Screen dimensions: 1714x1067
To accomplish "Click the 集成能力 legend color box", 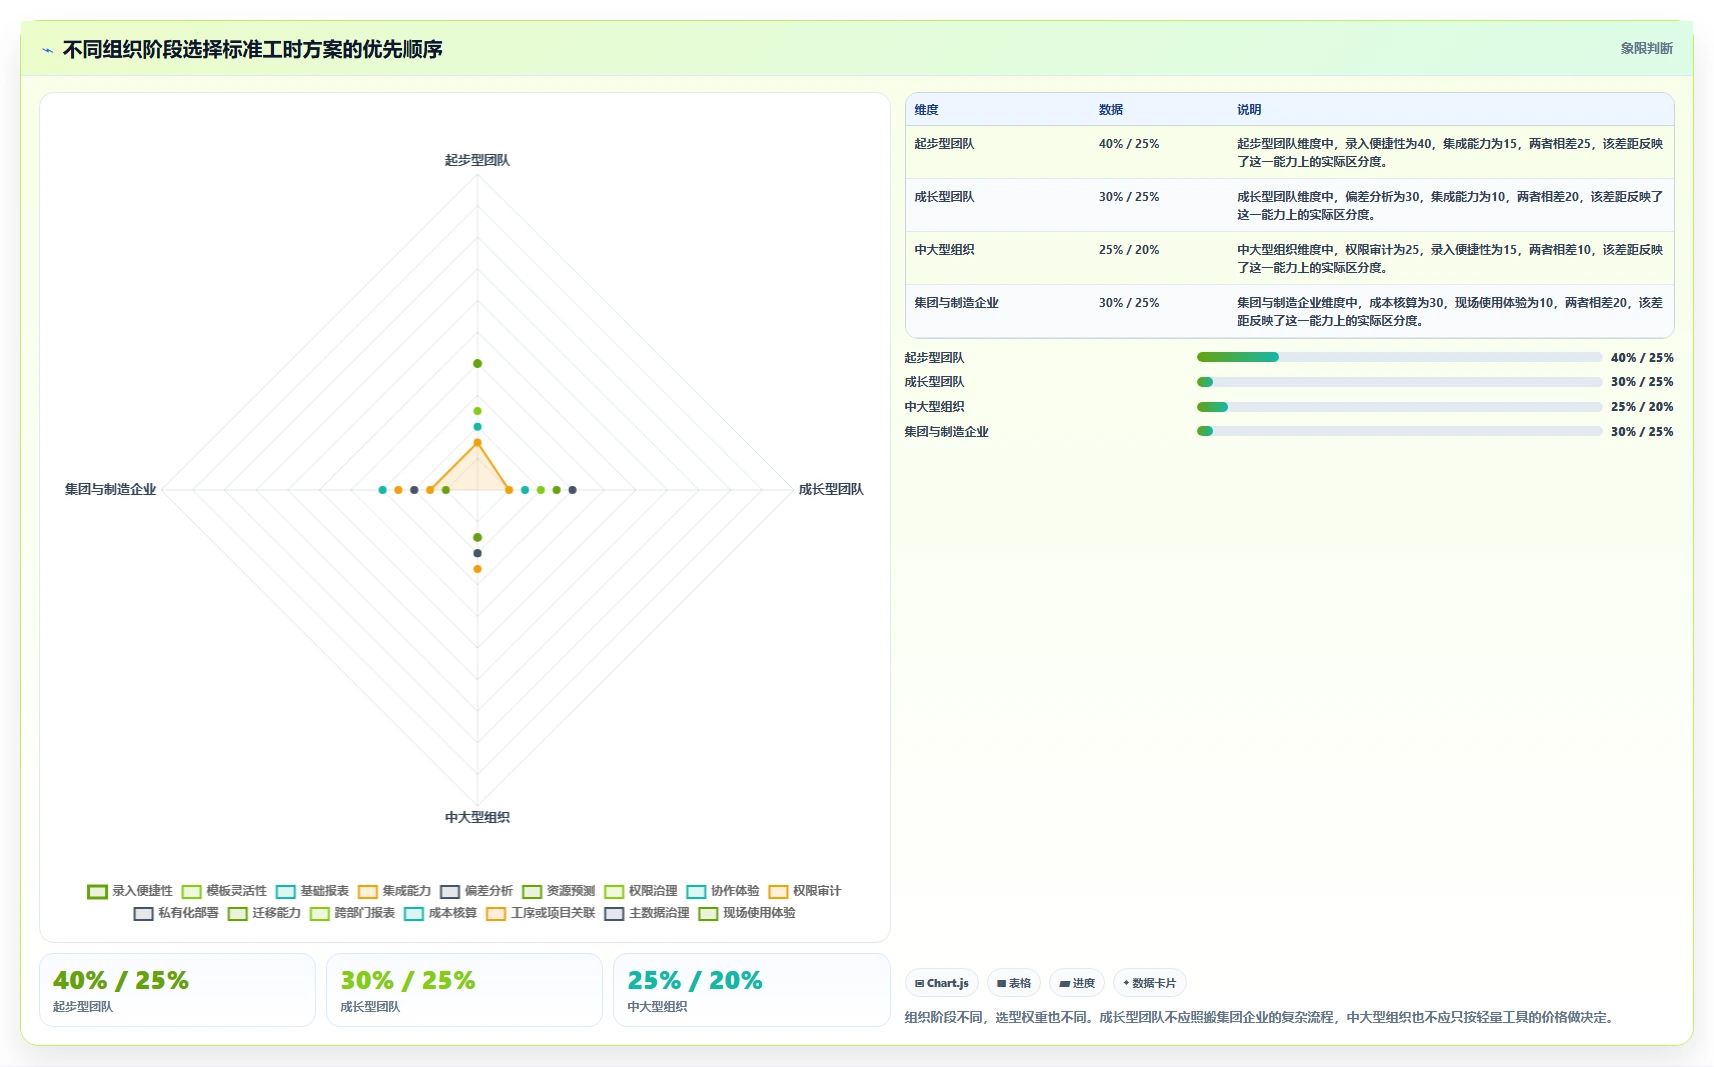I will pyautogui.click(x=368, y=891).
